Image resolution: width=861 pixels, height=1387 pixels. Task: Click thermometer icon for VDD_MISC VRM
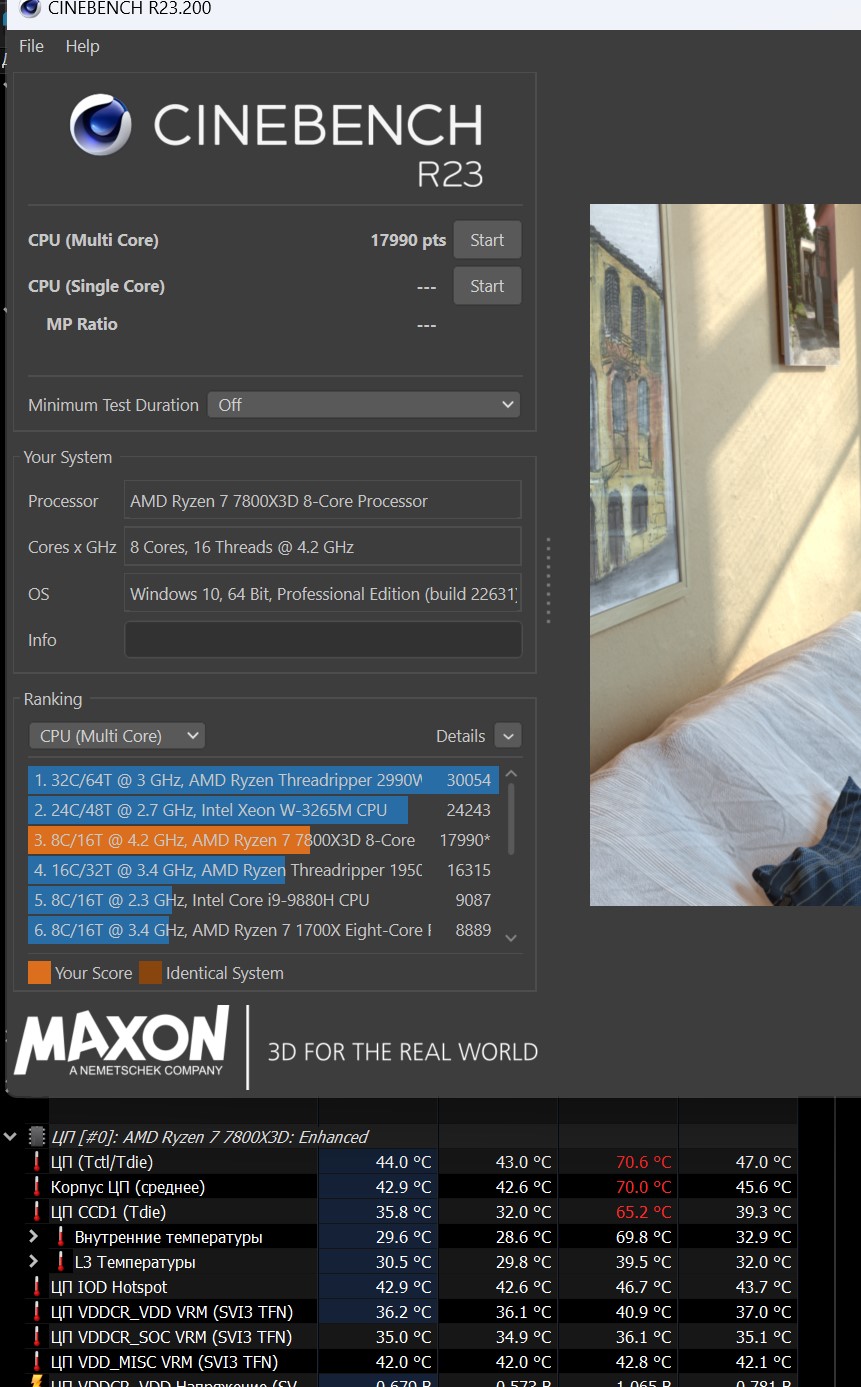click(37, 1362)
